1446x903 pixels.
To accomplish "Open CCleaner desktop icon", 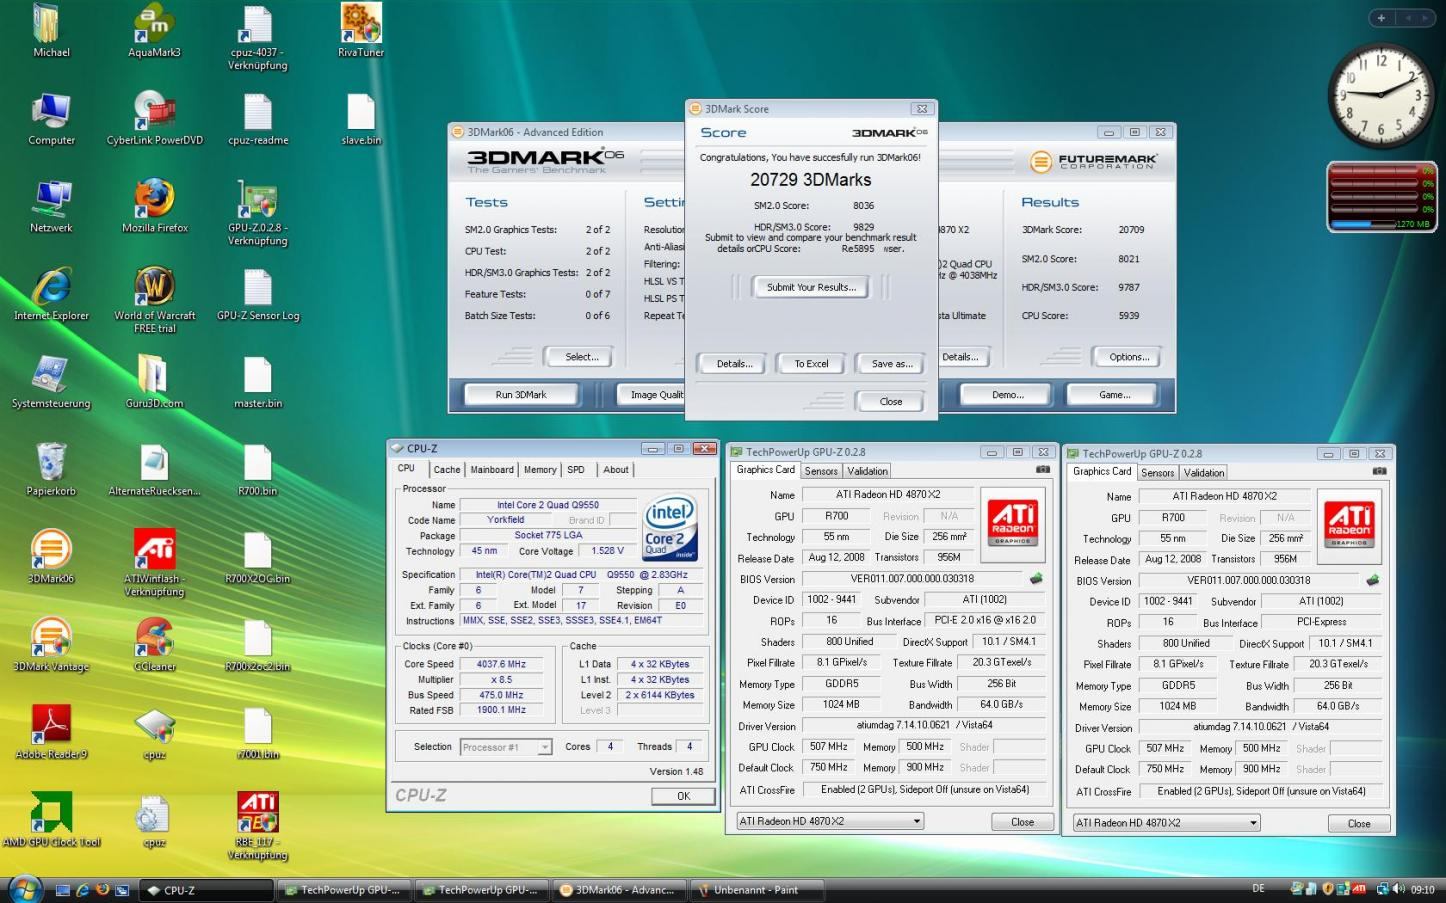I will [x=154, y=646].
